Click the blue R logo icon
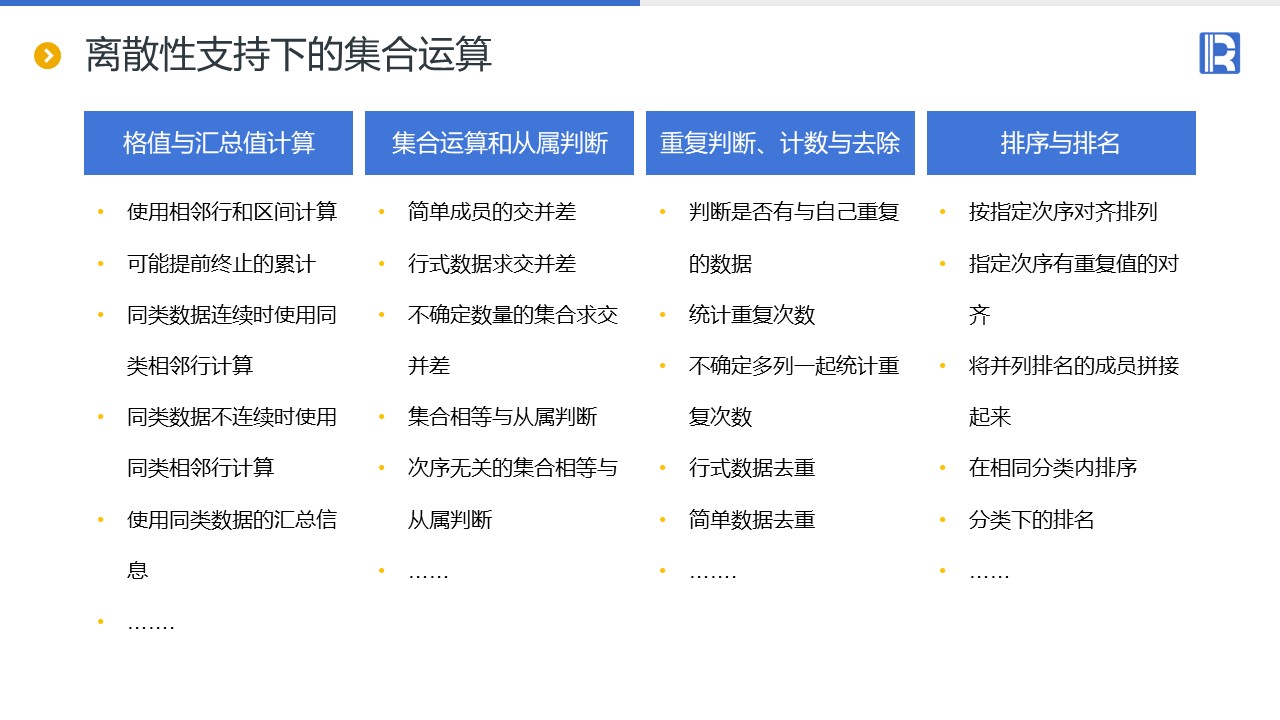The image size is (1280, 720). (x=1219, y=53)
